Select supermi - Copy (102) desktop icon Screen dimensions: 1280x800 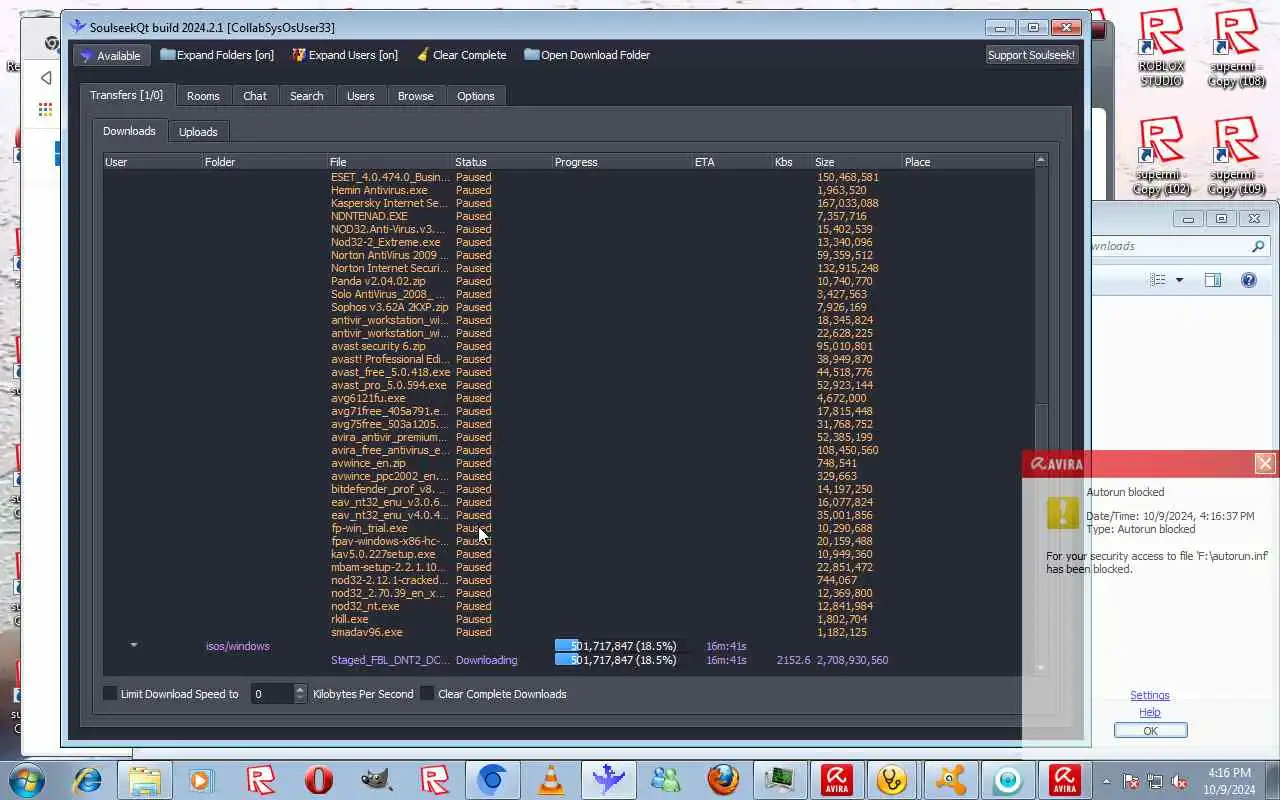point(1161,157)
